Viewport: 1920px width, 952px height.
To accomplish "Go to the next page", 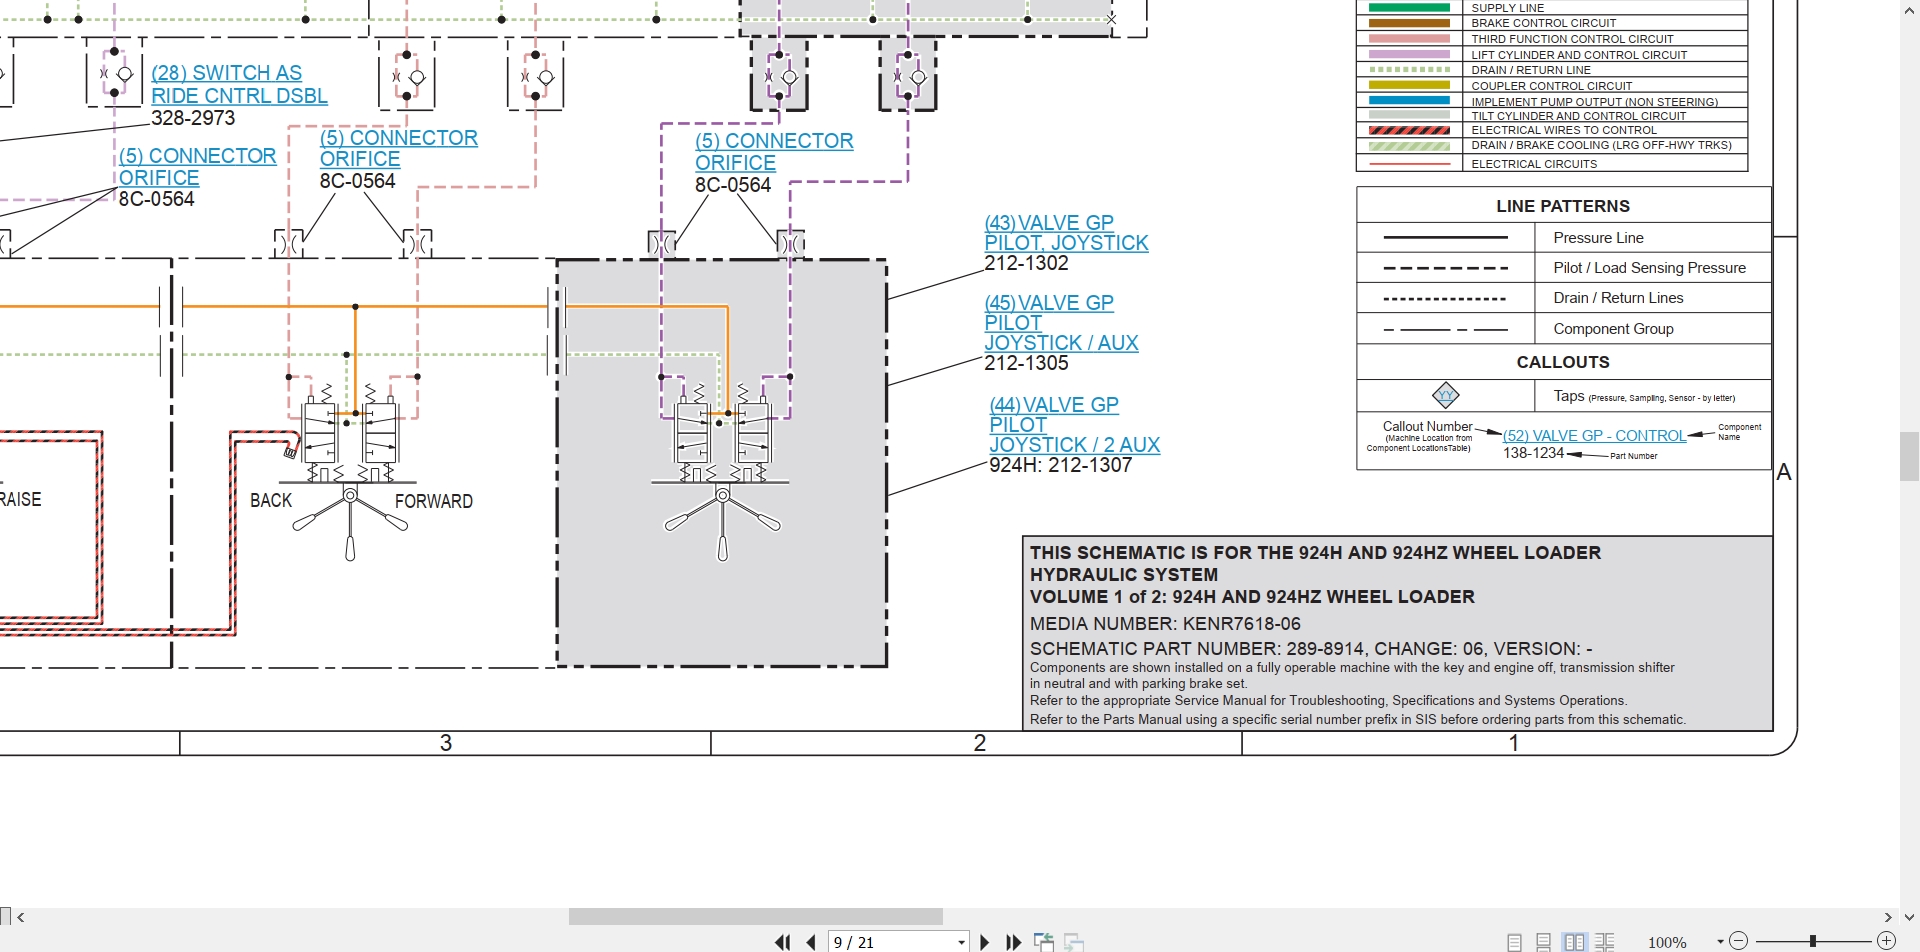I will pyautogui.click(x=985, y=942).
